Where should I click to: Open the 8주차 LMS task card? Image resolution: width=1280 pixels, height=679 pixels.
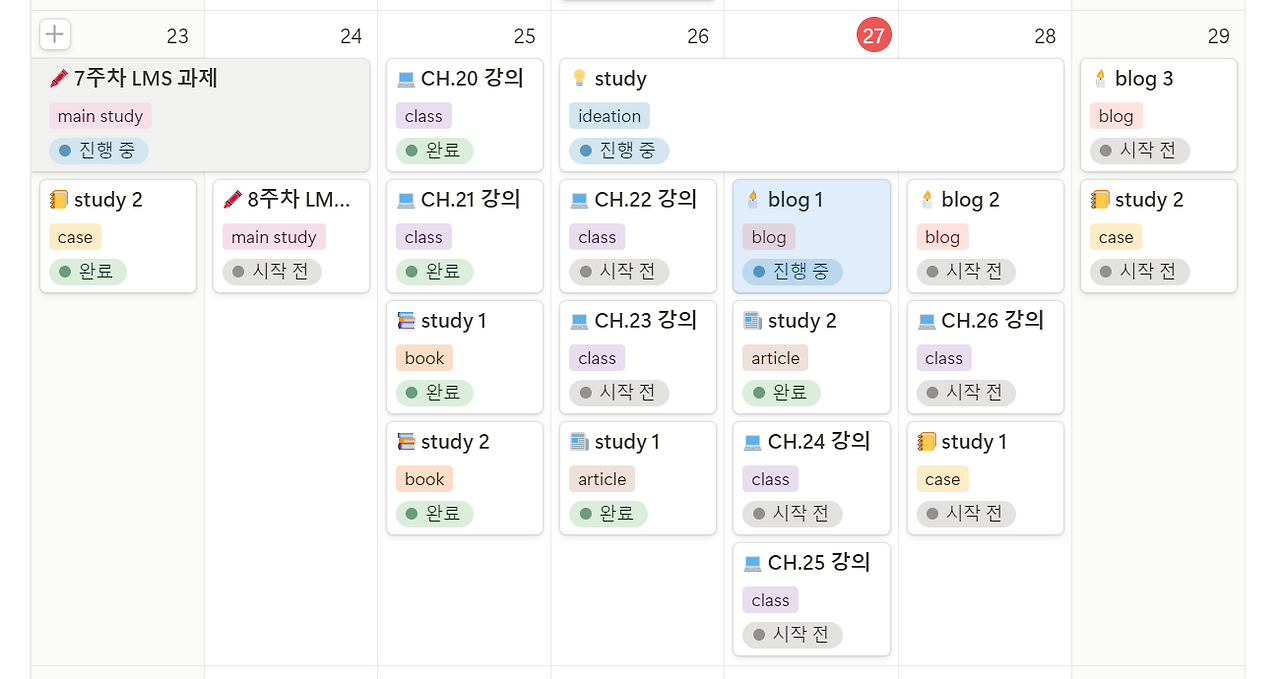pyautogui.click(x=291, y=199)
